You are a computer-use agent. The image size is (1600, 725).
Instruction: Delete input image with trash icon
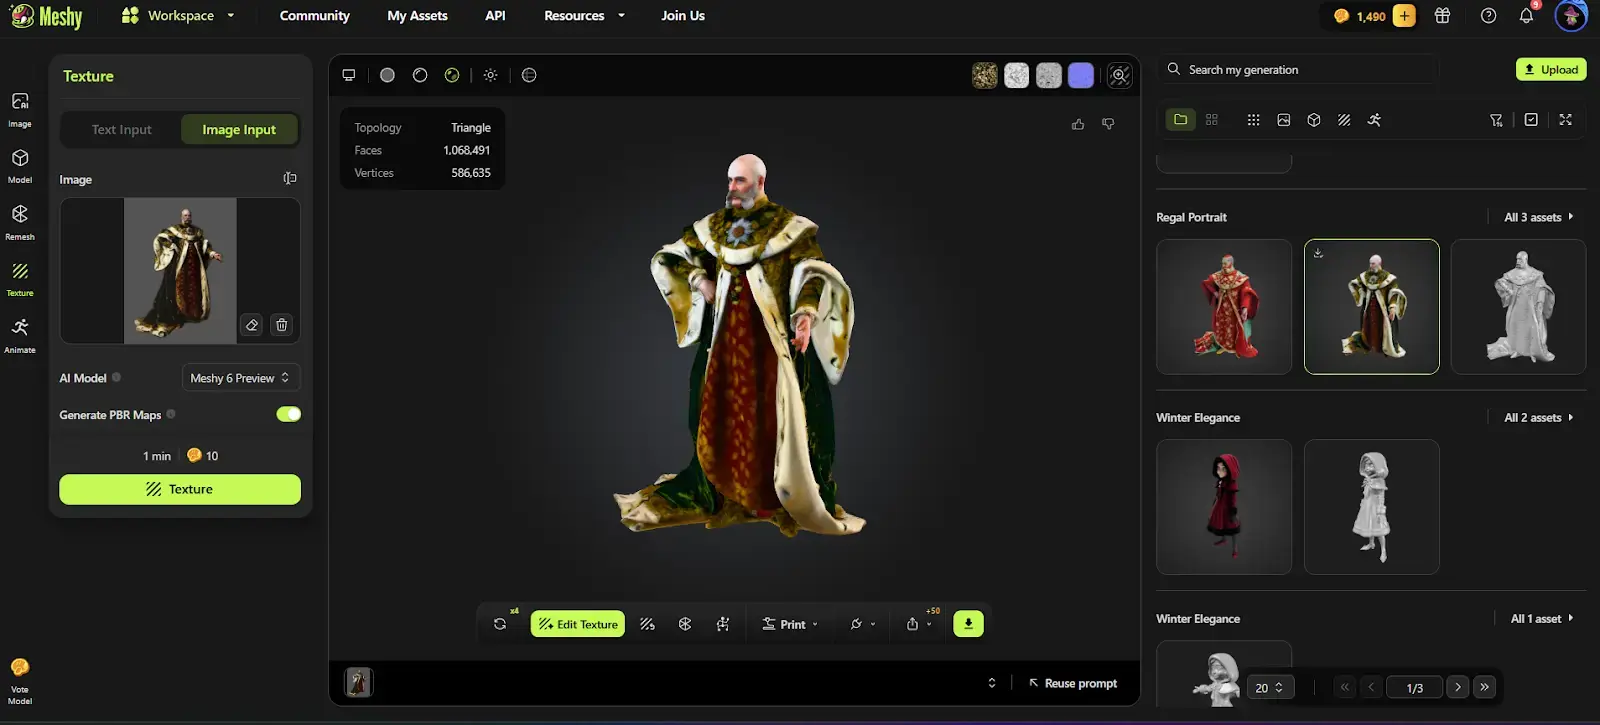coord(282,325)
